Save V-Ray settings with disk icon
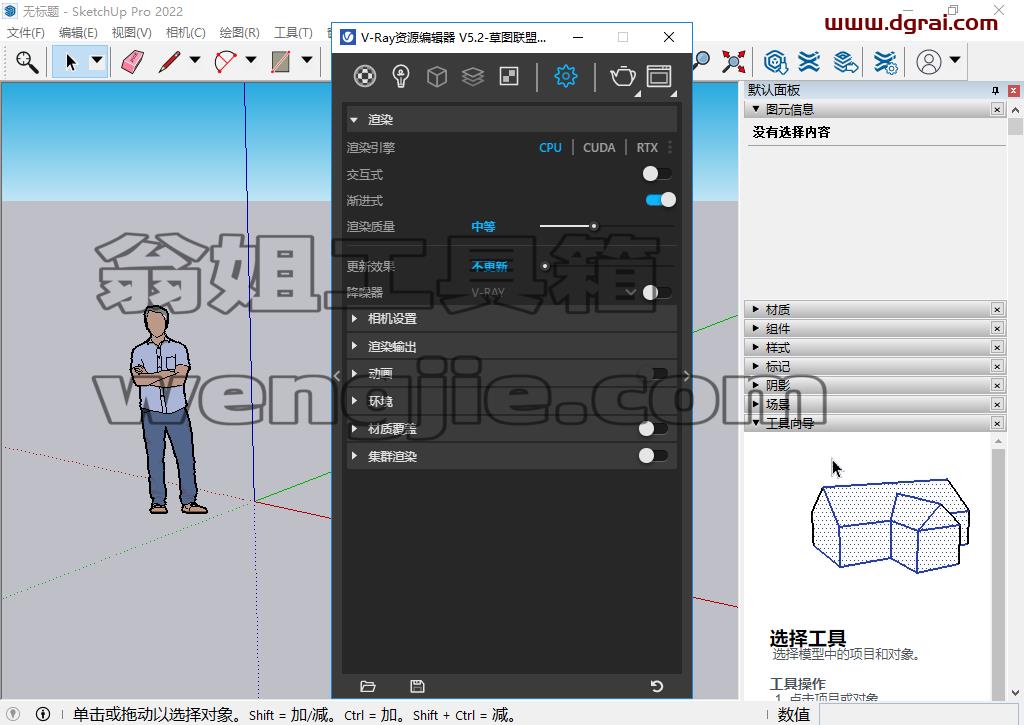This screenshot has width=1024, height=725. (x=417, y=686)
